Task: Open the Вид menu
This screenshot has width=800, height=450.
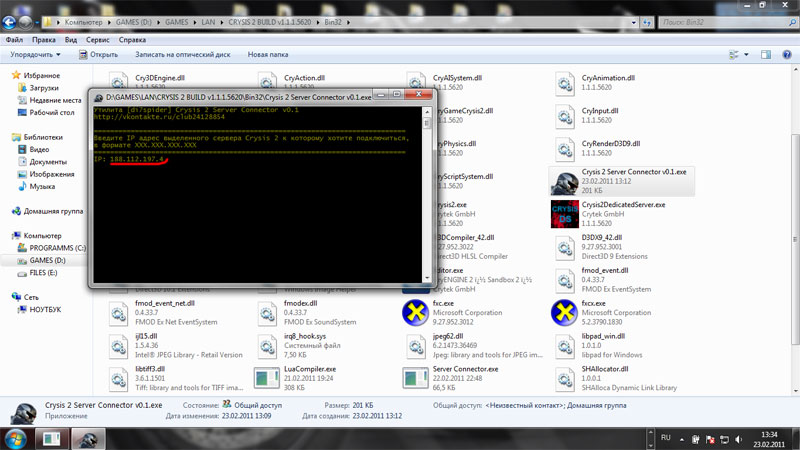Action: [71, 39]
